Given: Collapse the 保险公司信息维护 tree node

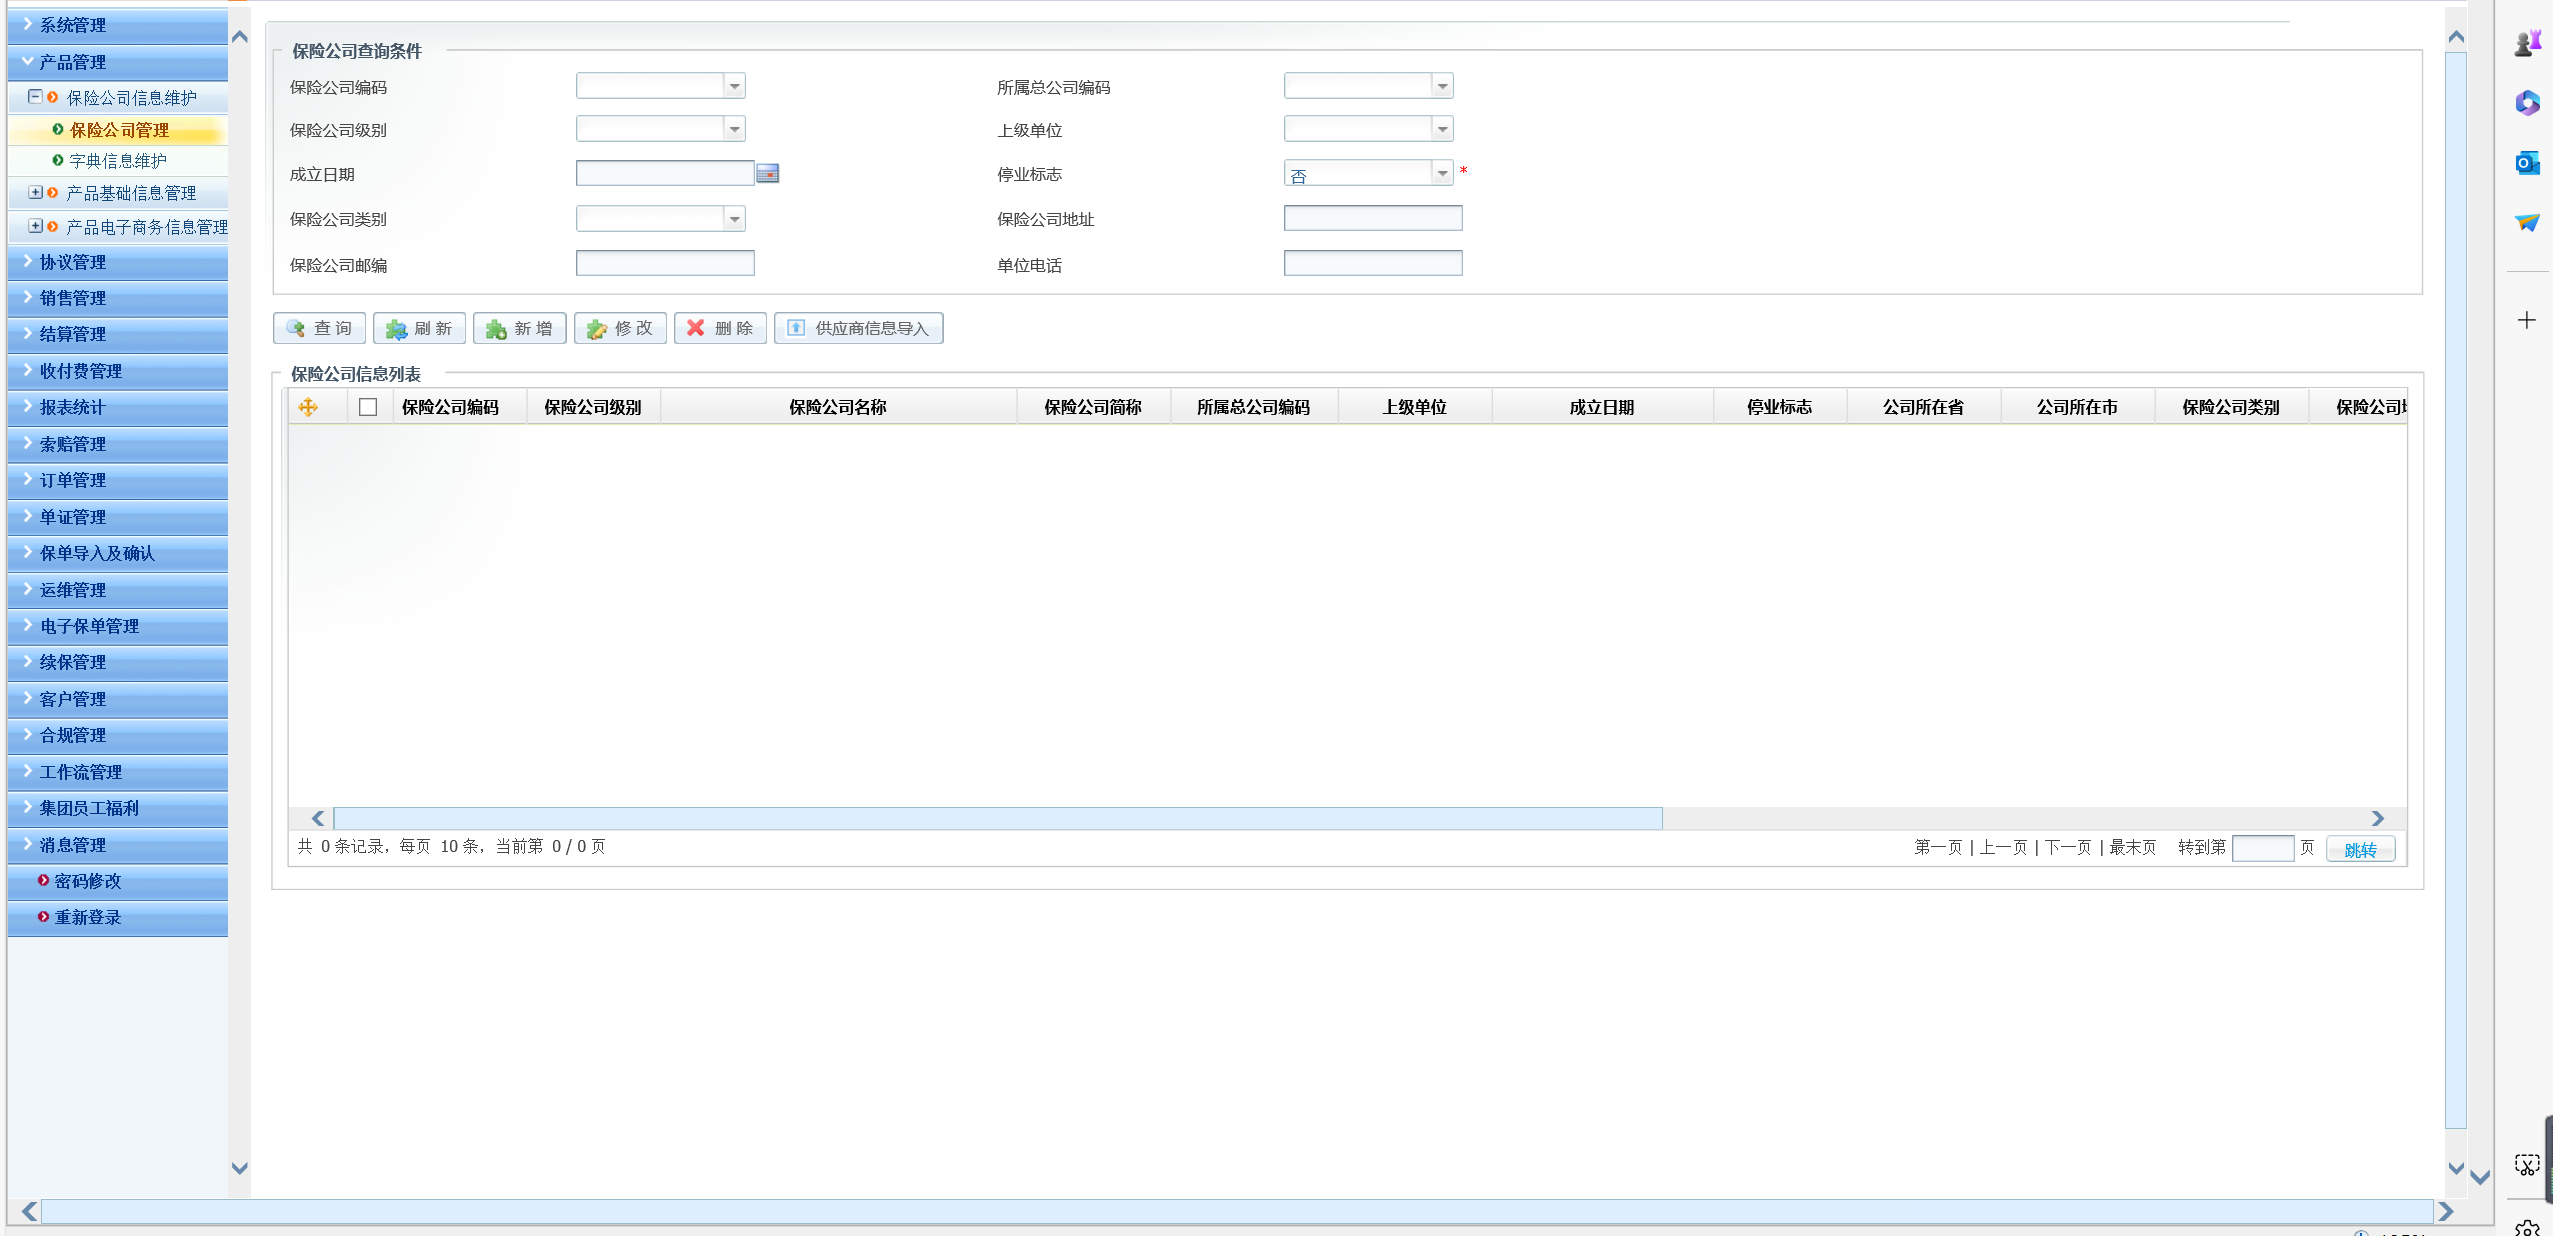Looking at the screenshot, I should pyautogui.click(x=35, y=97).
